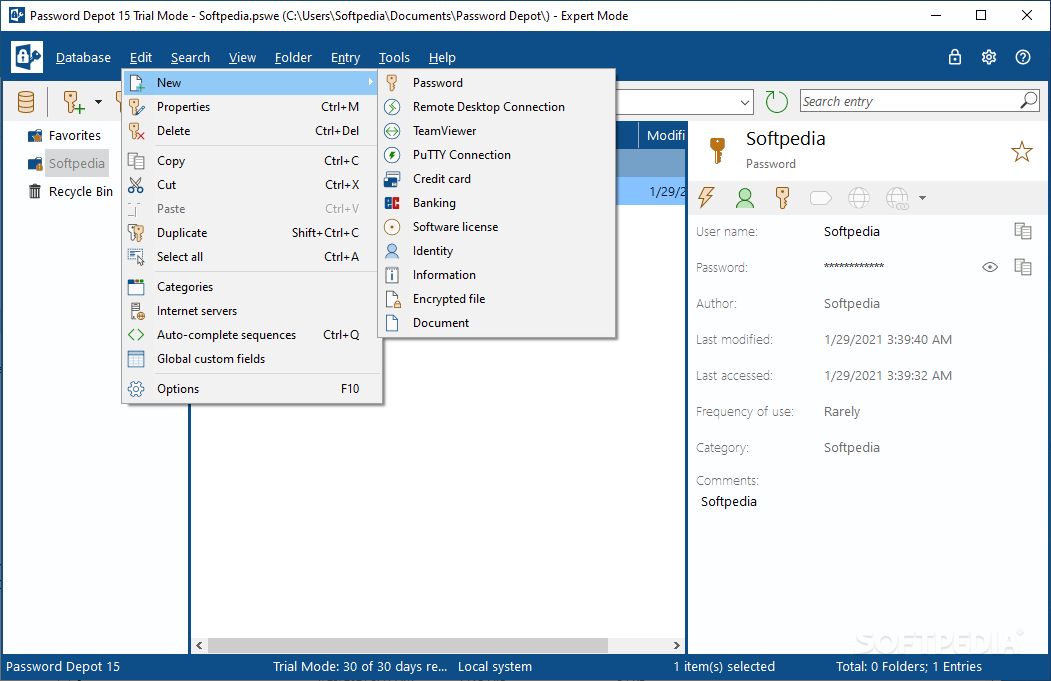Click the horizontal scrollbar thumb
Viewport: 1051px width, 681px height.
tap(408, 645)
